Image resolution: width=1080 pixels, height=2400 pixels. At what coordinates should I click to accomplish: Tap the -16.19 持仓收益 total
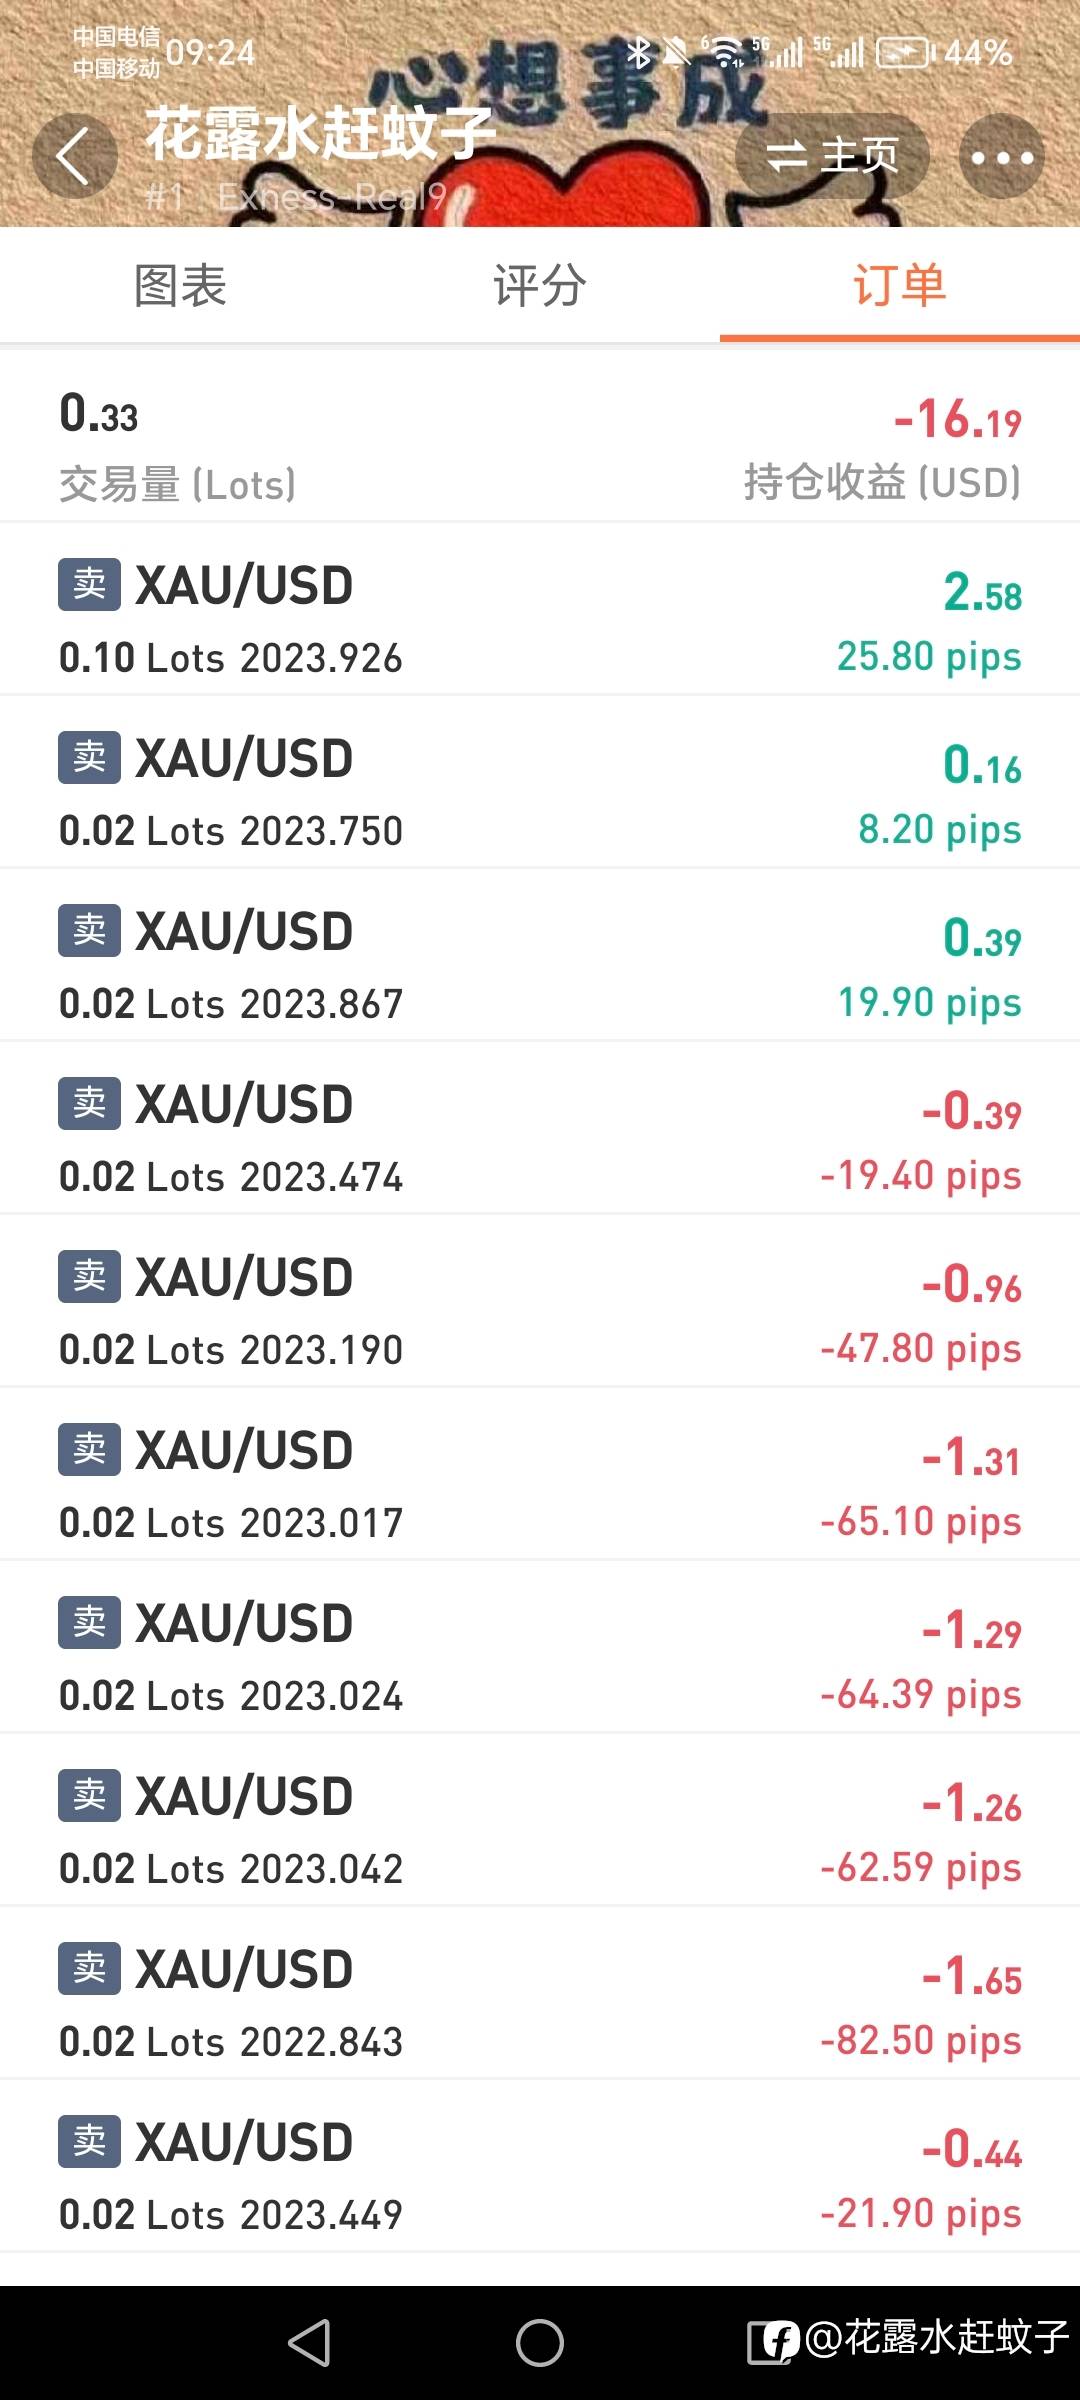tap(957, 420)
